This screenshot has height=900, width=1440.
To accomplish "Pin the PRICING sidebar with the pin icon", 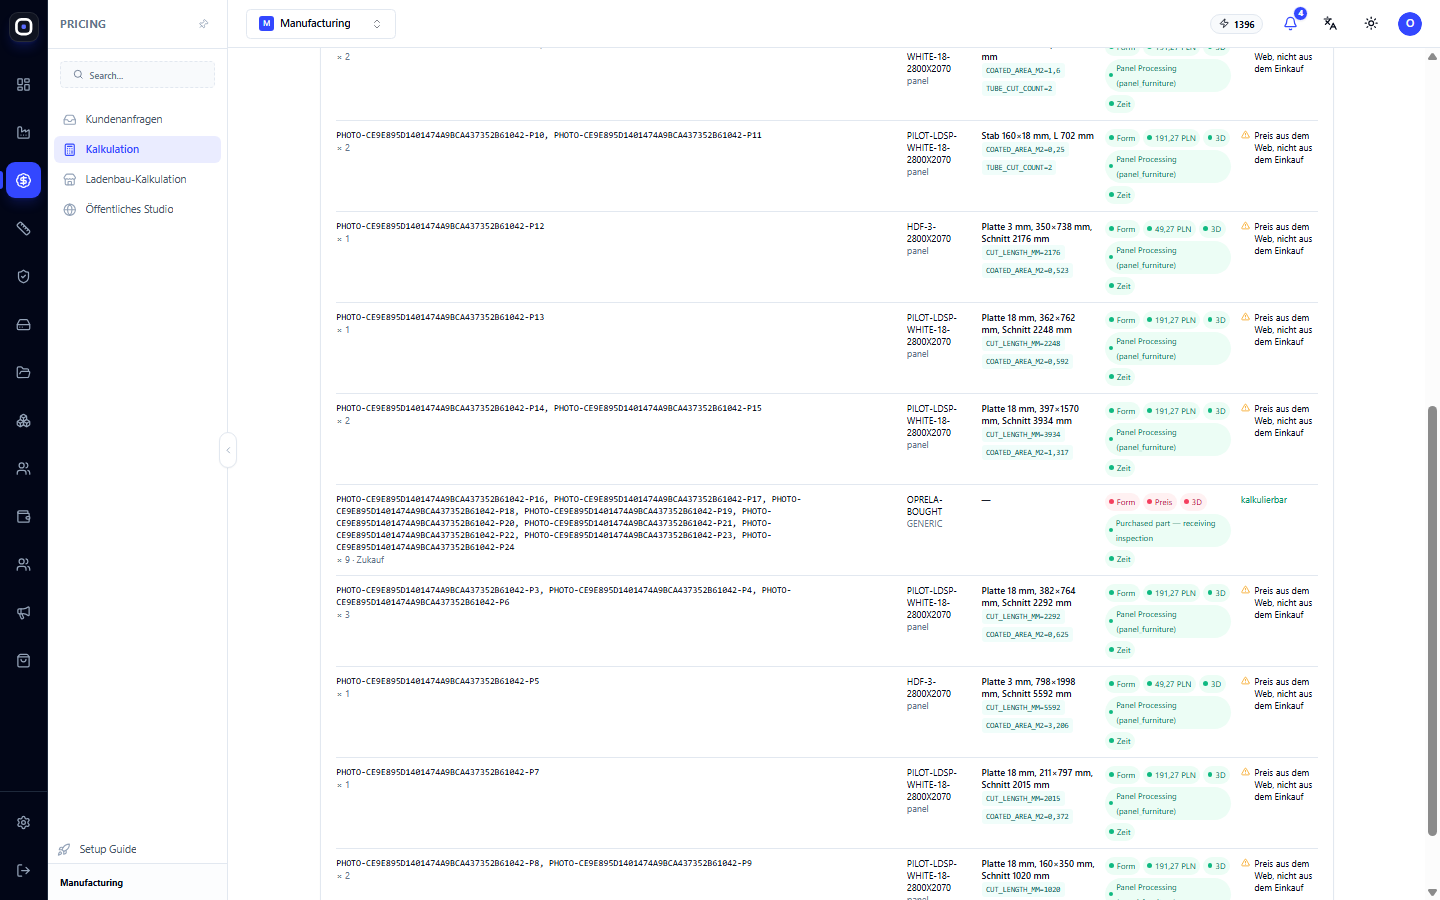I will 204,24.
